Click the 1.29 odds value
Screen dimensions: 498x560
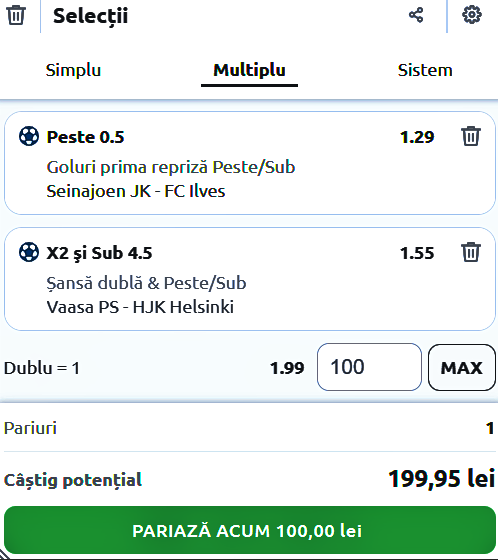click(x=417, y=137)
